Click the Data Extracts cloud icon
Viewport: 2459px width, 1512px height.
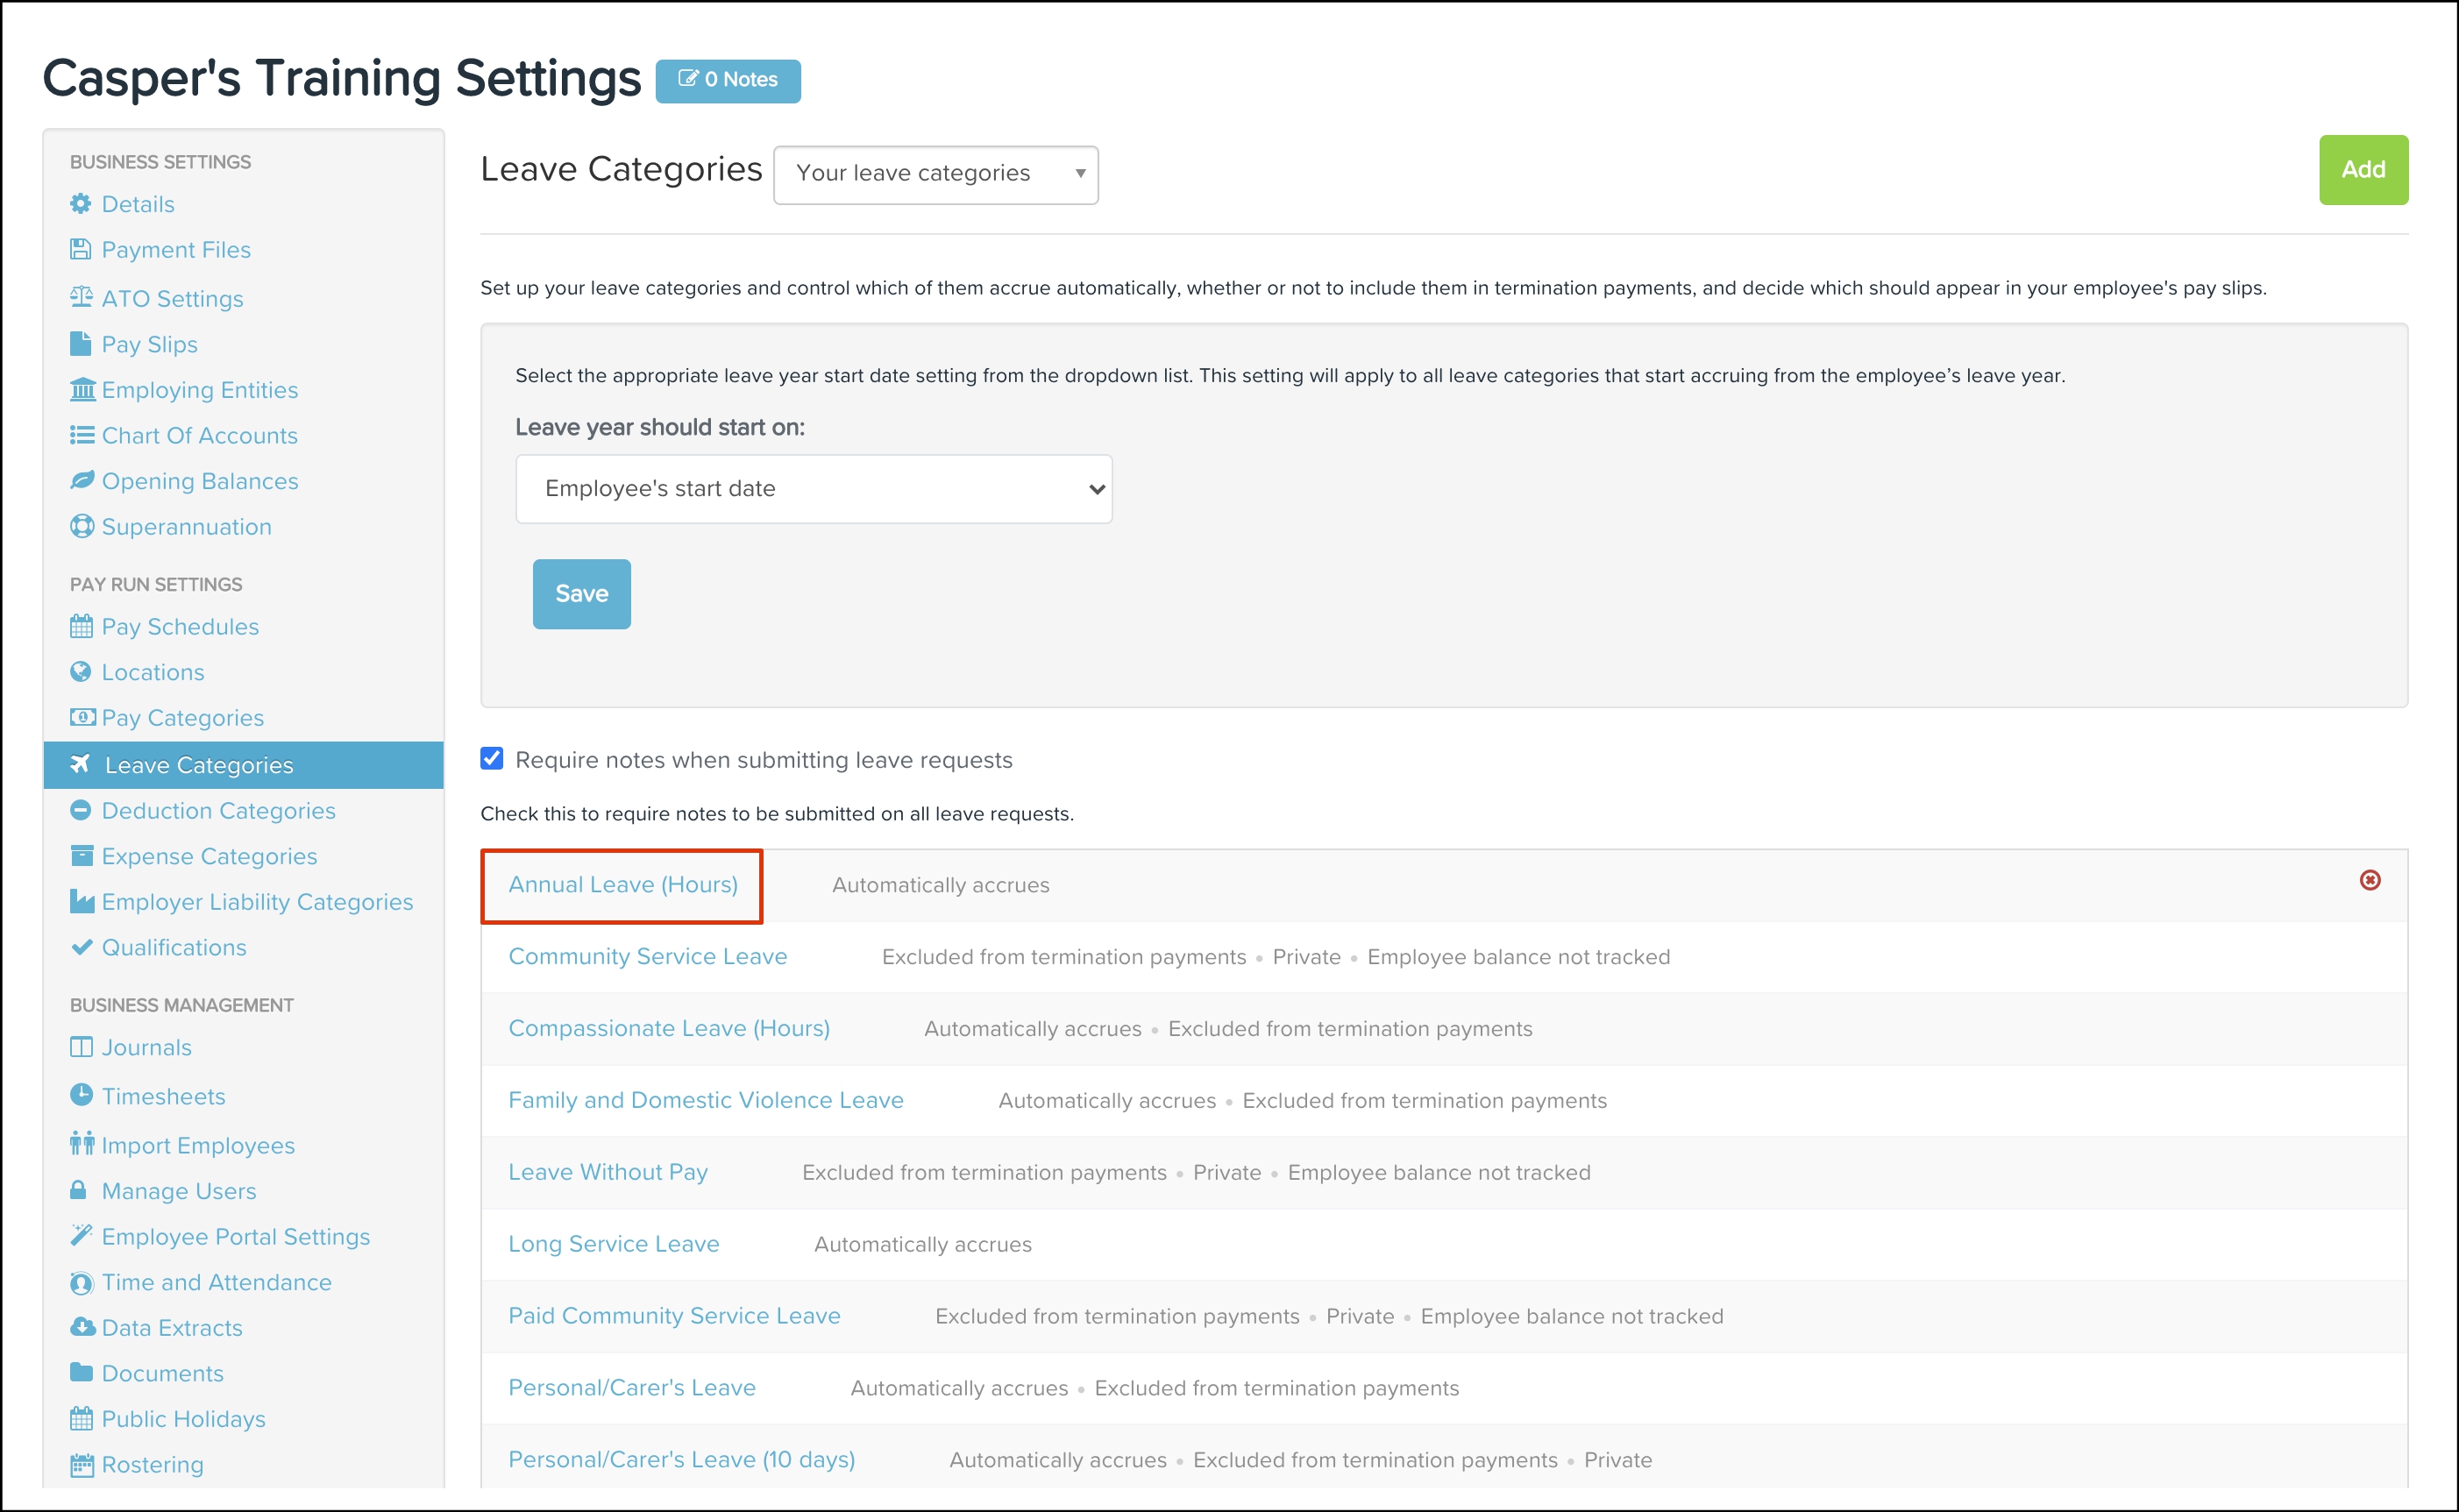[81, 1327]
